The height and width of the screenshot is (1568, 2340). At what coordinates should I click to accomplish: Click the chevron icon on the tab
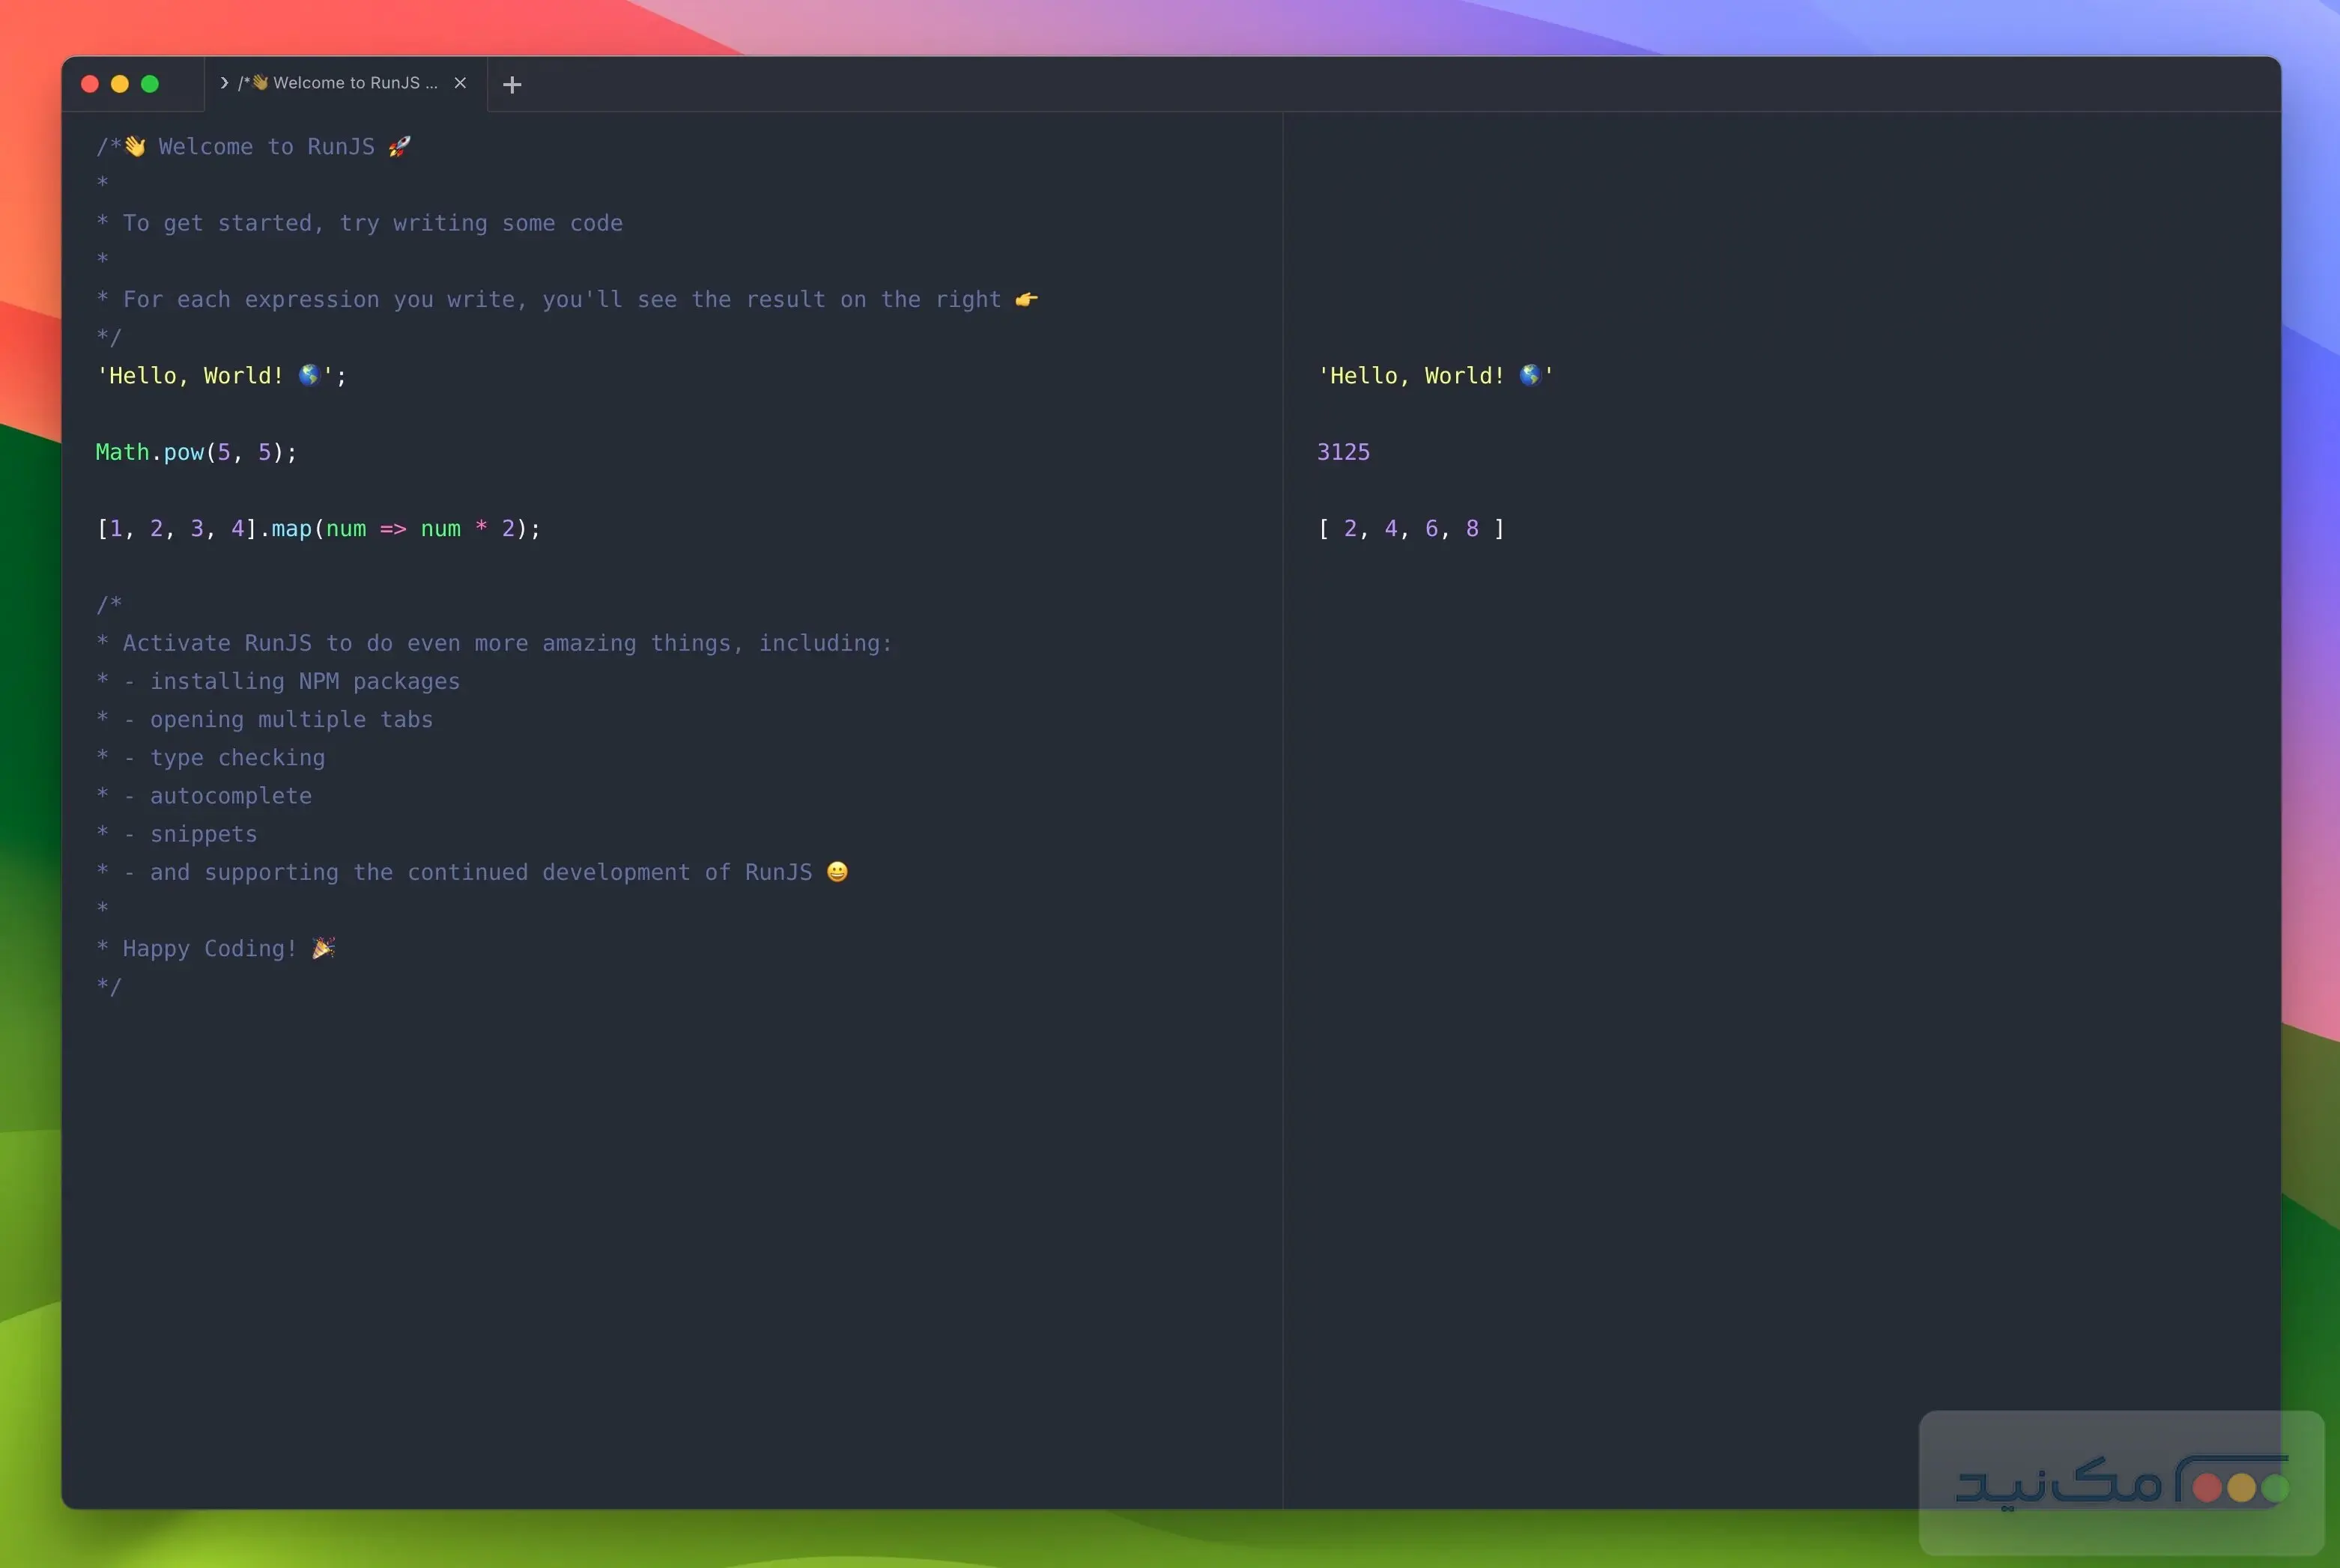click(224, 83)
